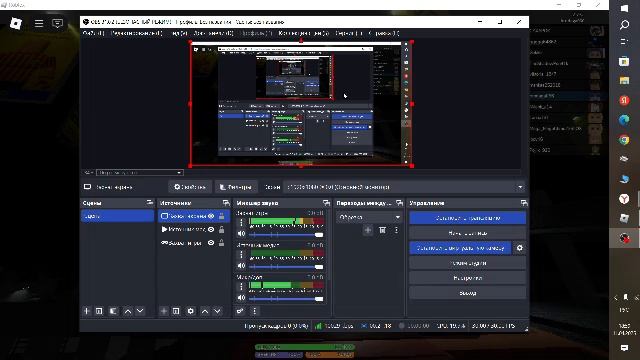Open Chrome from the Windows taskbar
Image resolution: width=640 pixels, height=360 pixels.
coord(624,140)
